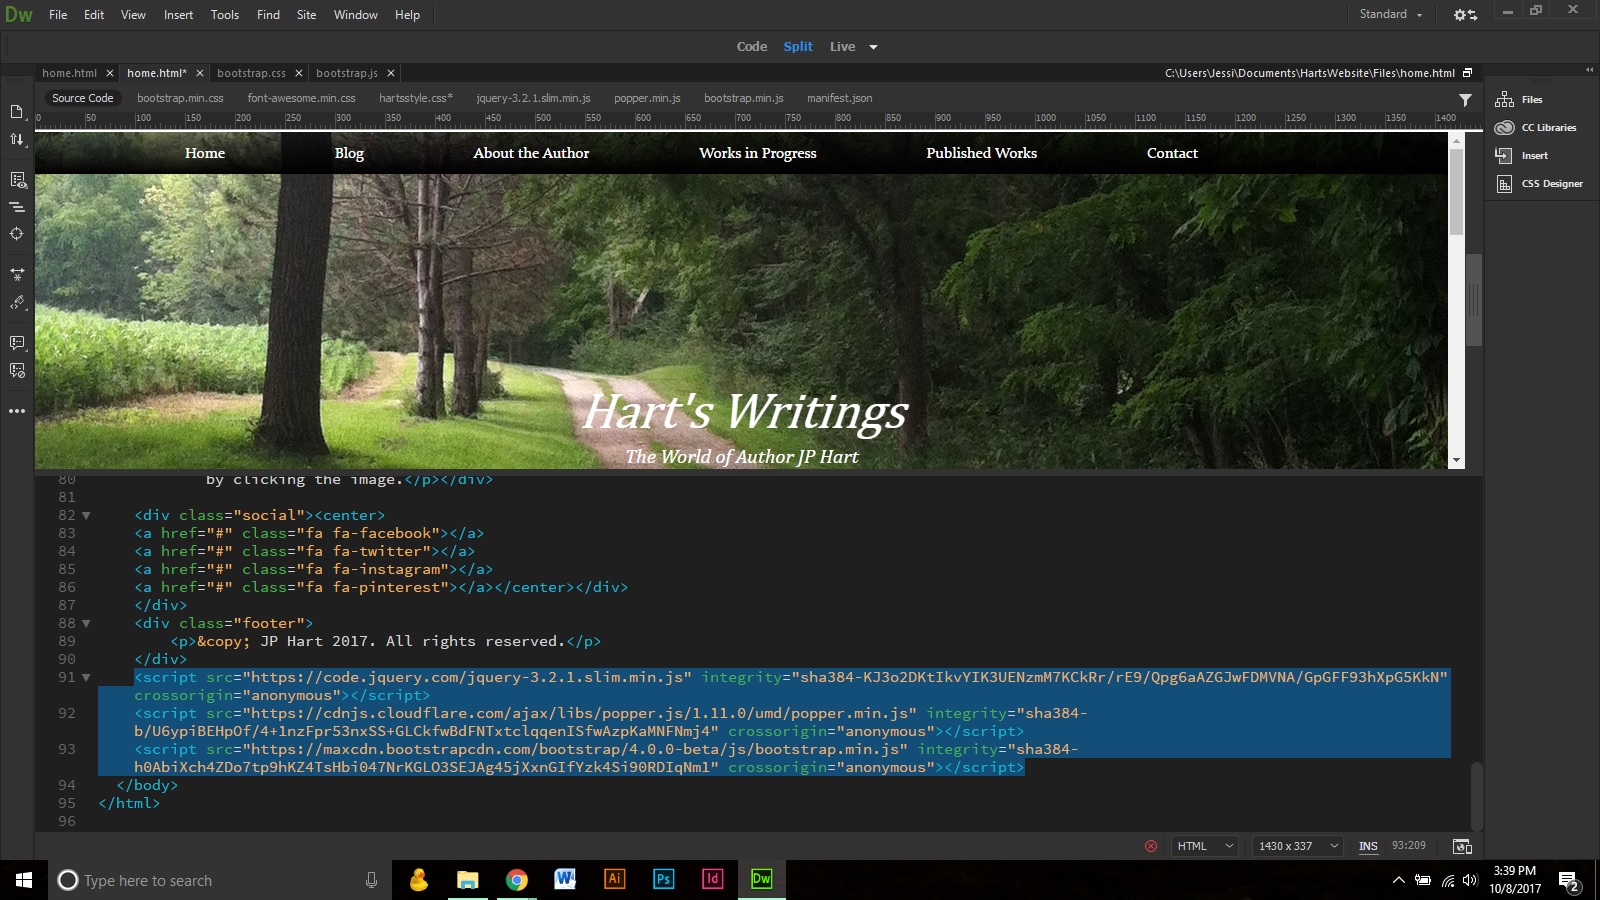The image size is (1600, 900).
Task: Click the Contact nav link
Action: coord(1172,153)
